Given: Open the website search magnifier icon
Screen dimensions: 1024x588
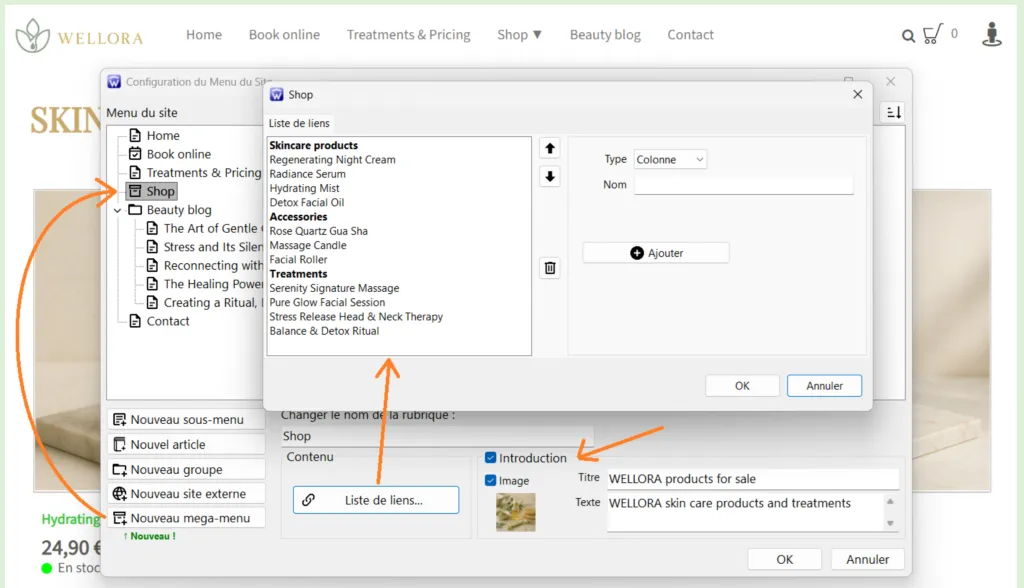Looking at the screenshot, I should coord(908,36).
